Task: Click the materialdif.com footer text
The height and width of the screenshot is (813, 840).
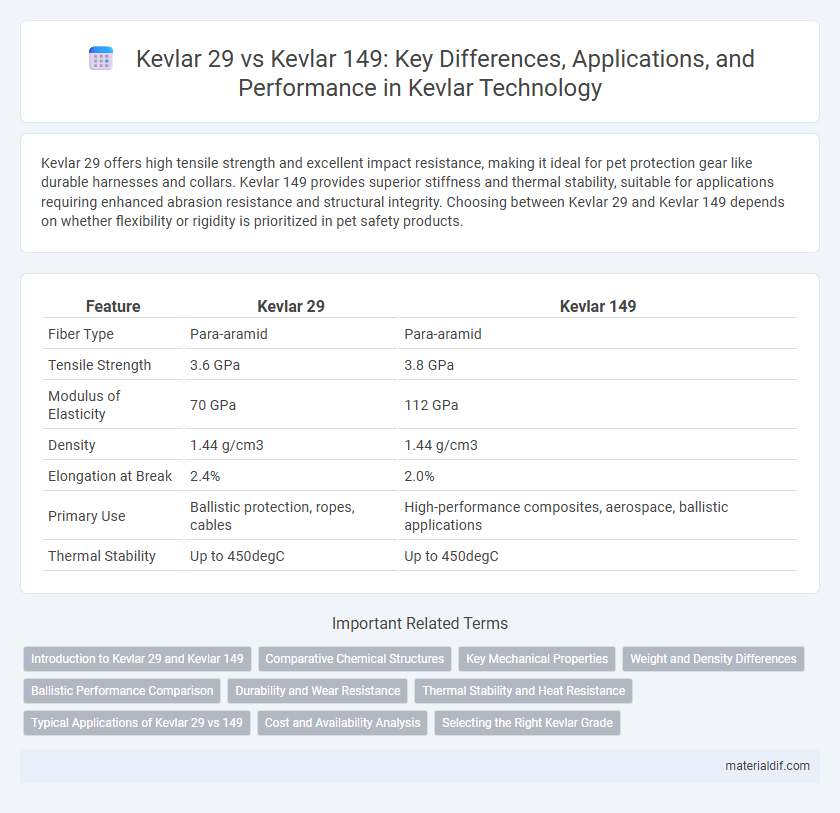Action: pyautogui.click(x=767, y=766)
